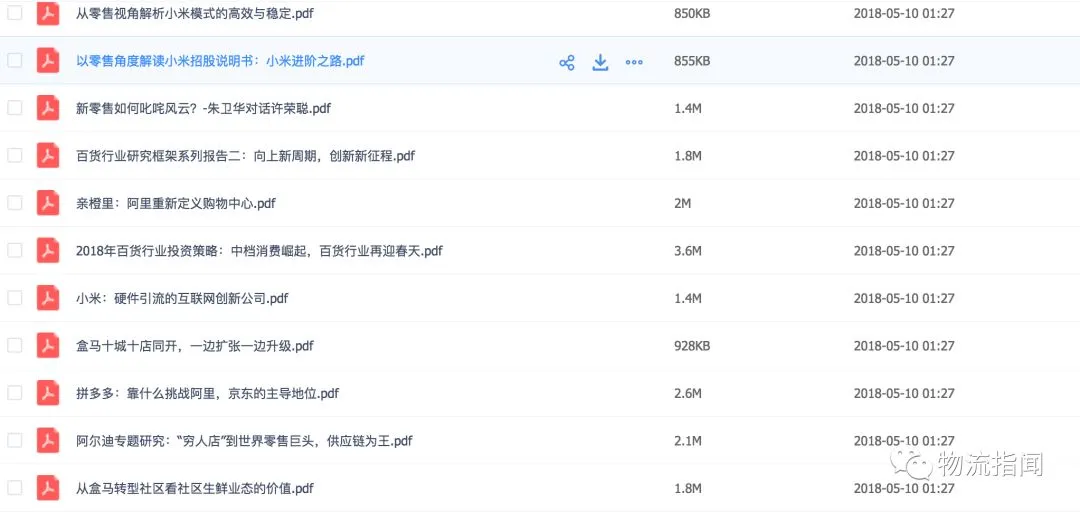Image resolution: width=1080 pixels, height=512 pixels.
Task: Click the 2.1M size of 阿尔迪 file
Action: pos(687,441)
